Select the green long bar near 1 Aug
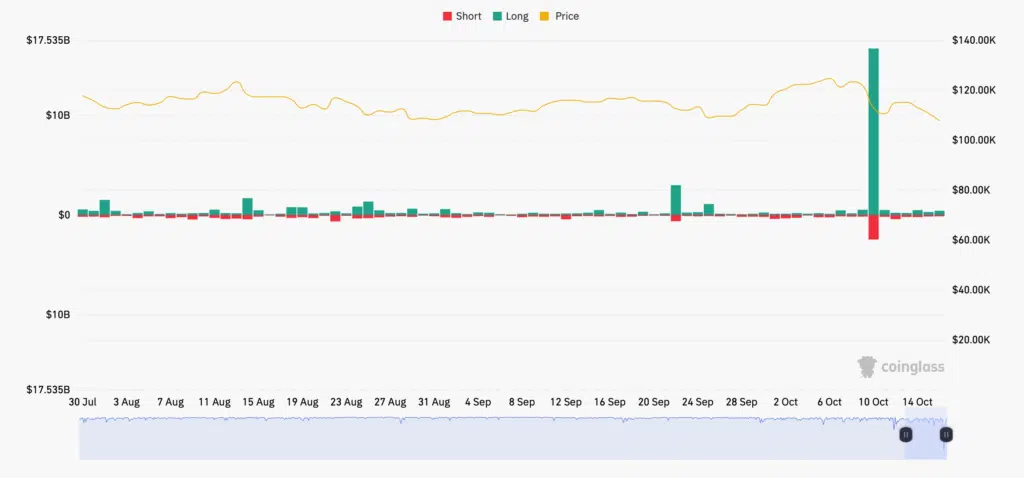The image size is (1024, 478). (105, 206)
